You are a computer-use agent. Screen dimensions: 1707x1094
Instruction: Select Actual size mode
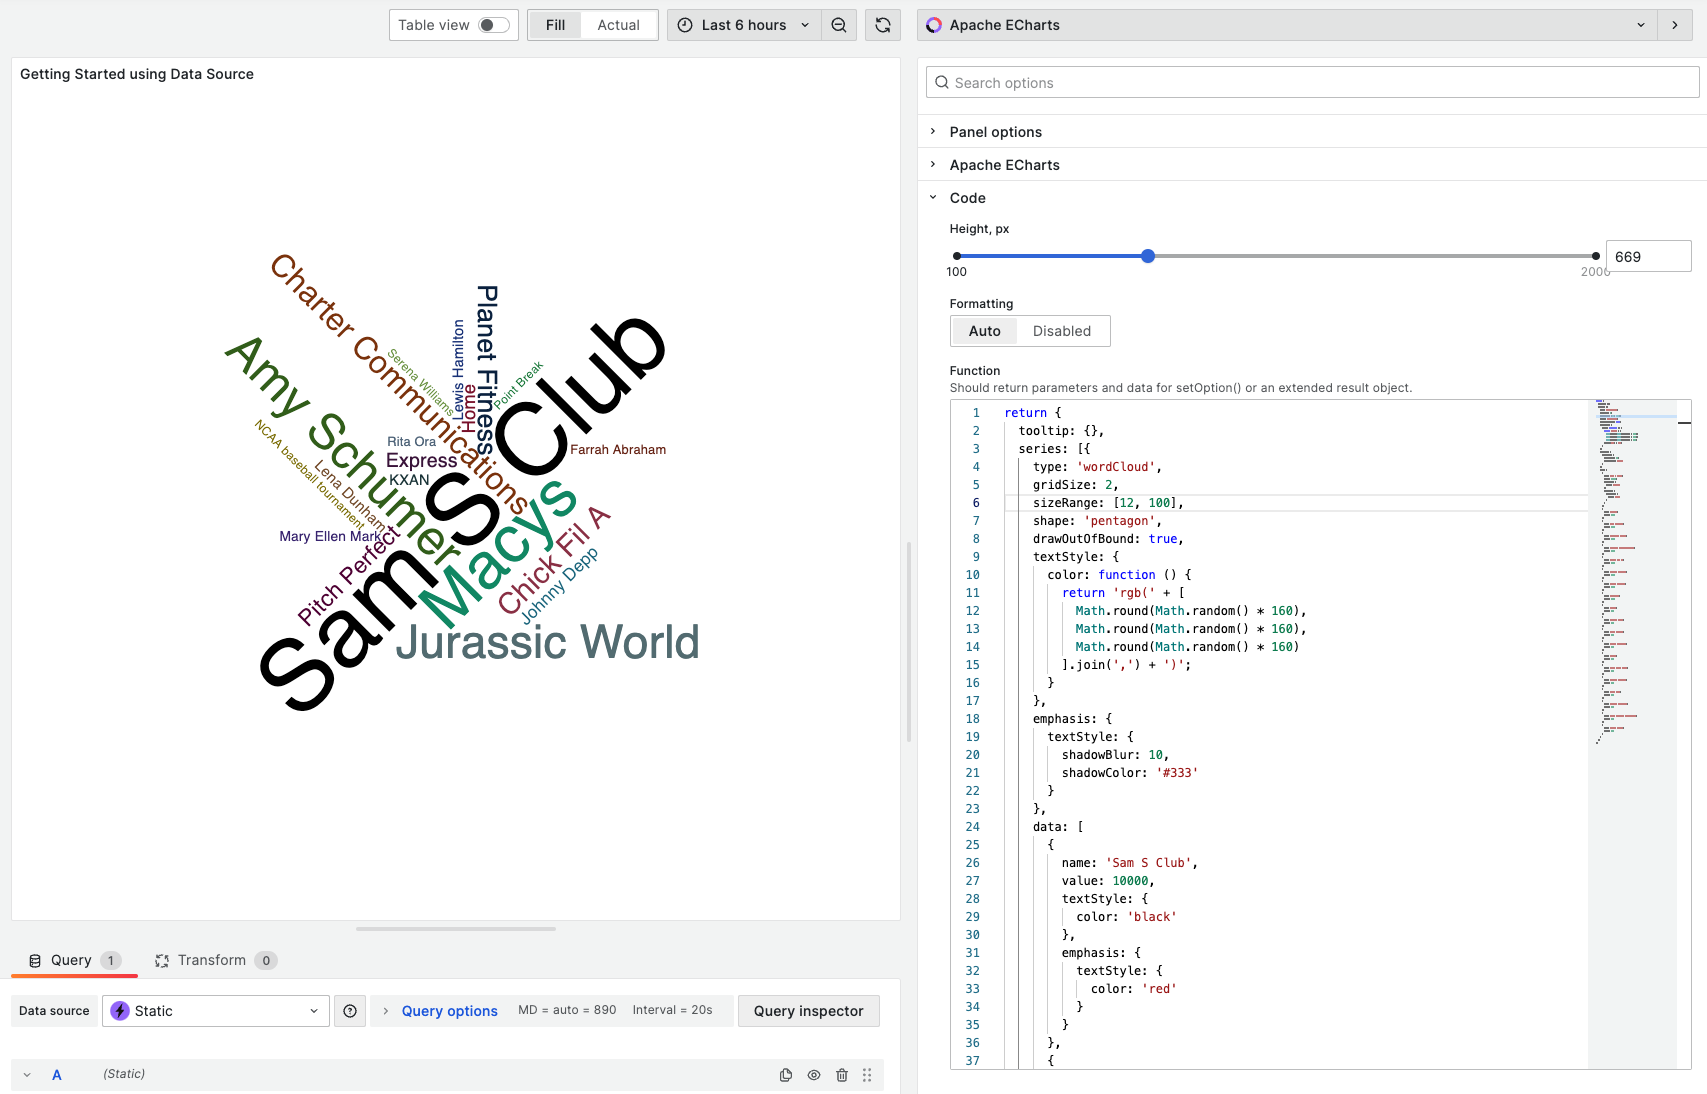coord(618,24)
